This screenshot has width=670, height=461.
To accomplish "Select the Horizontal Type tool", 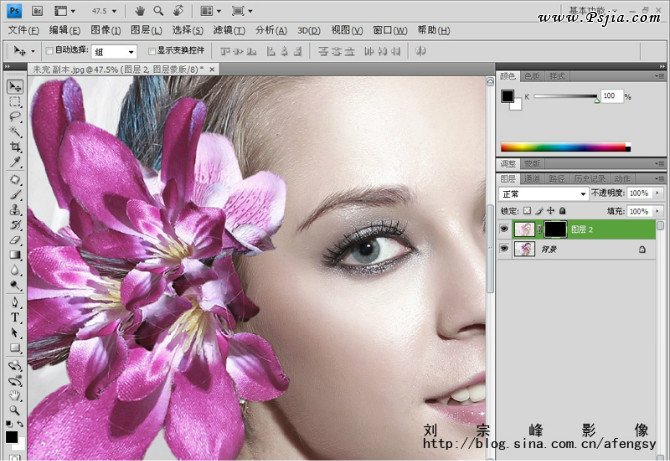I will point(15,317).
